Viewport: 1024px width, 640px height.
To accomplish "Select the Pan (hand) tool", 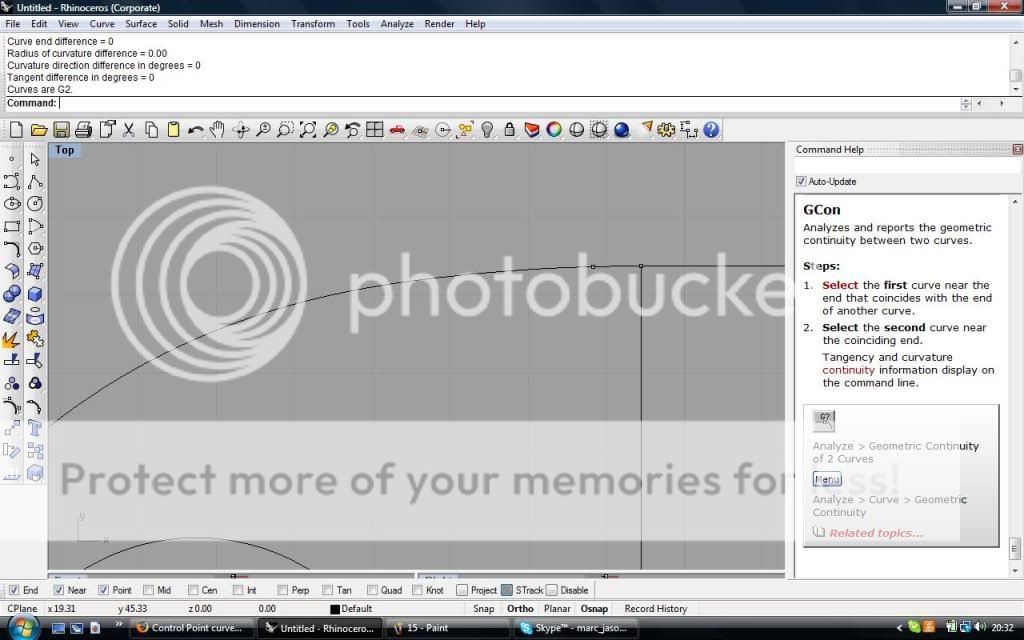I will 217,130.
